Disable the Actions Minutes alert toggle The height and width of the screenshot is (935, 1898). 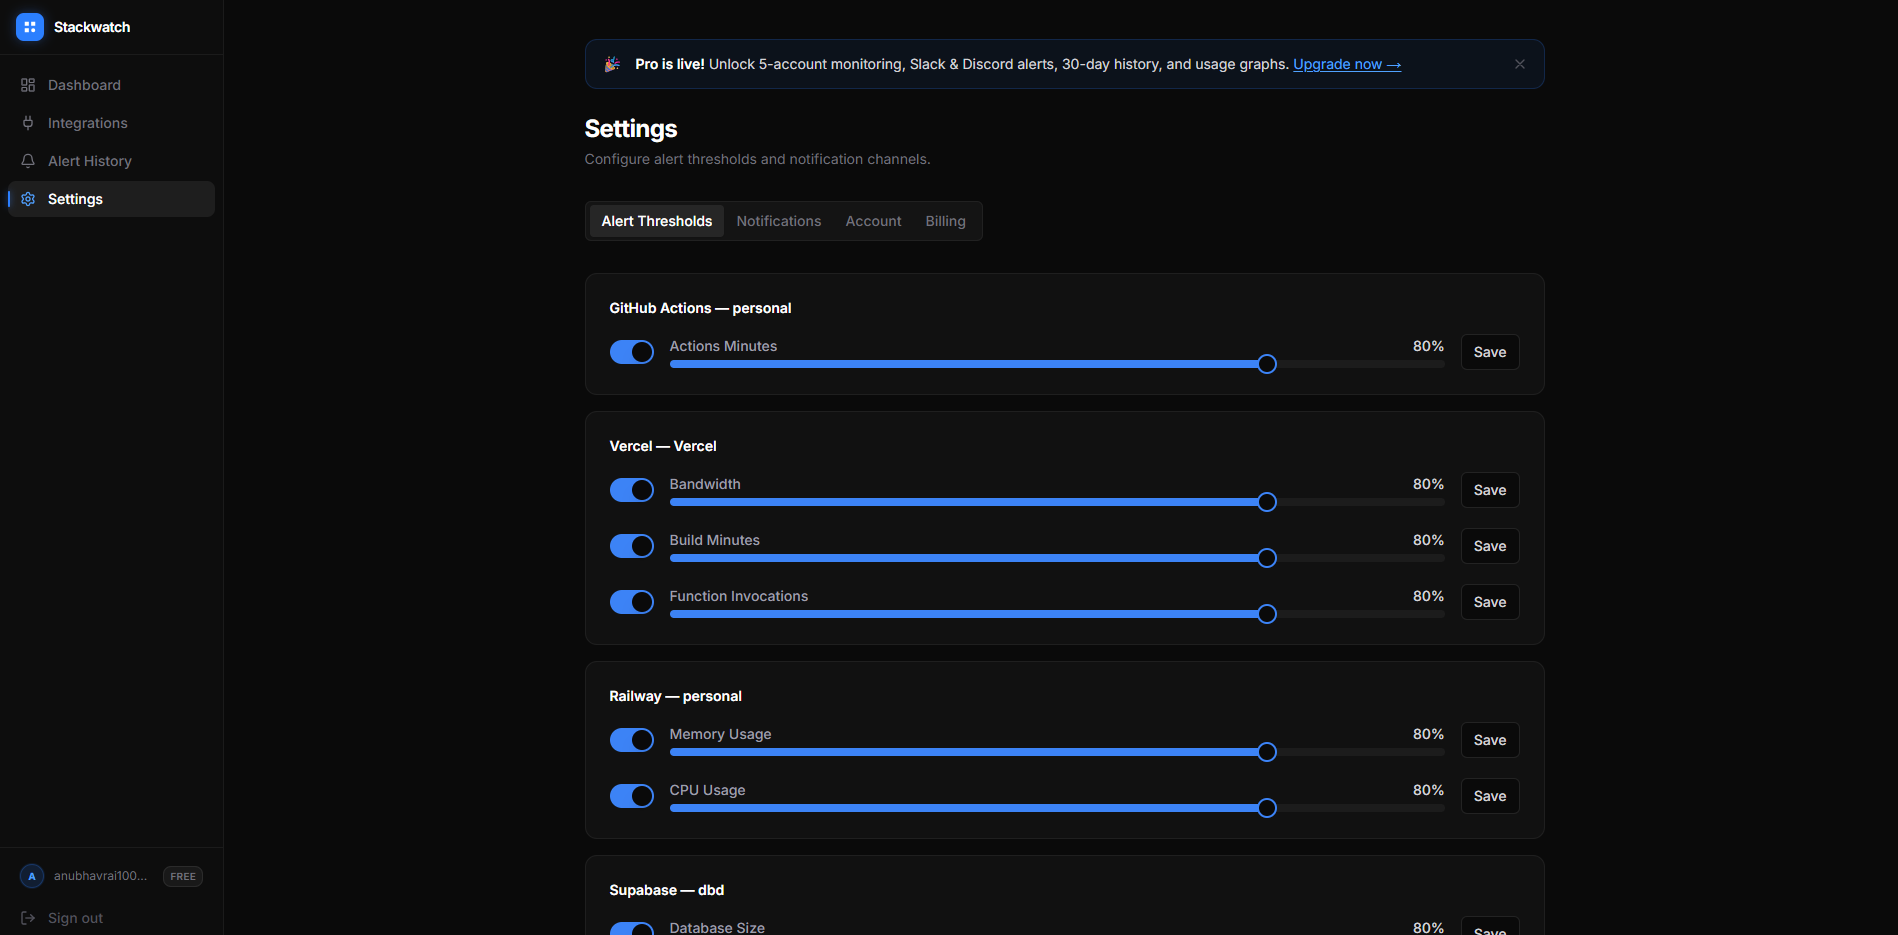coord(631,352)
